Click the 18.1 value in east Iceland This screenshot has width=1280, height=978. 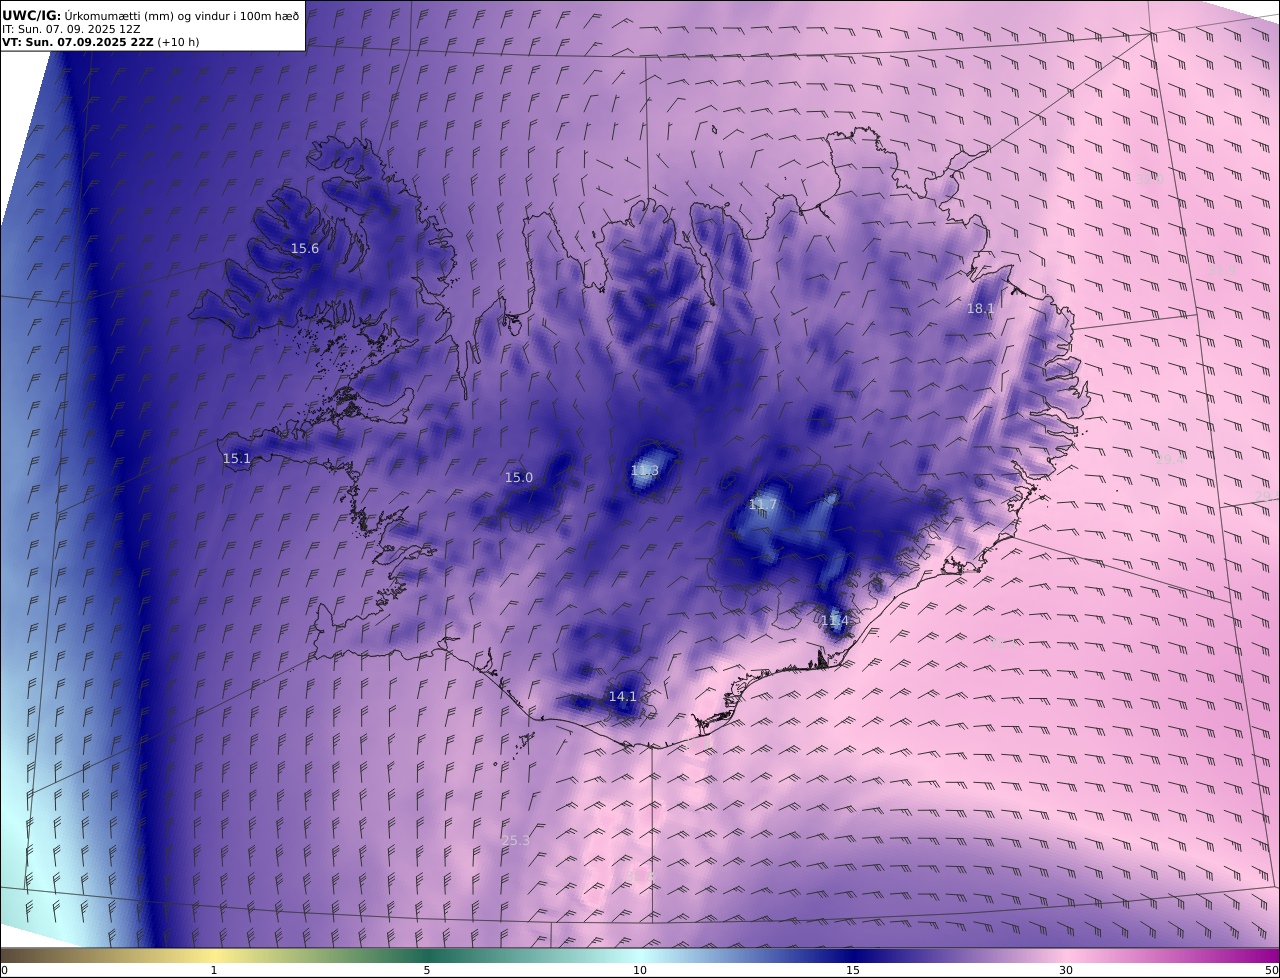coord(981,309)
